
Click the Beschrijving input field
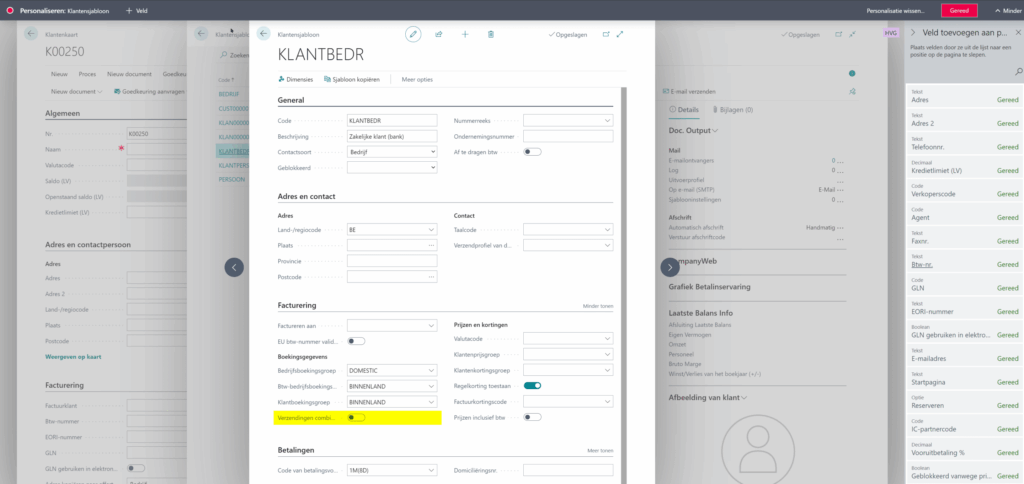pyautogui.click(x=391, y=136)
